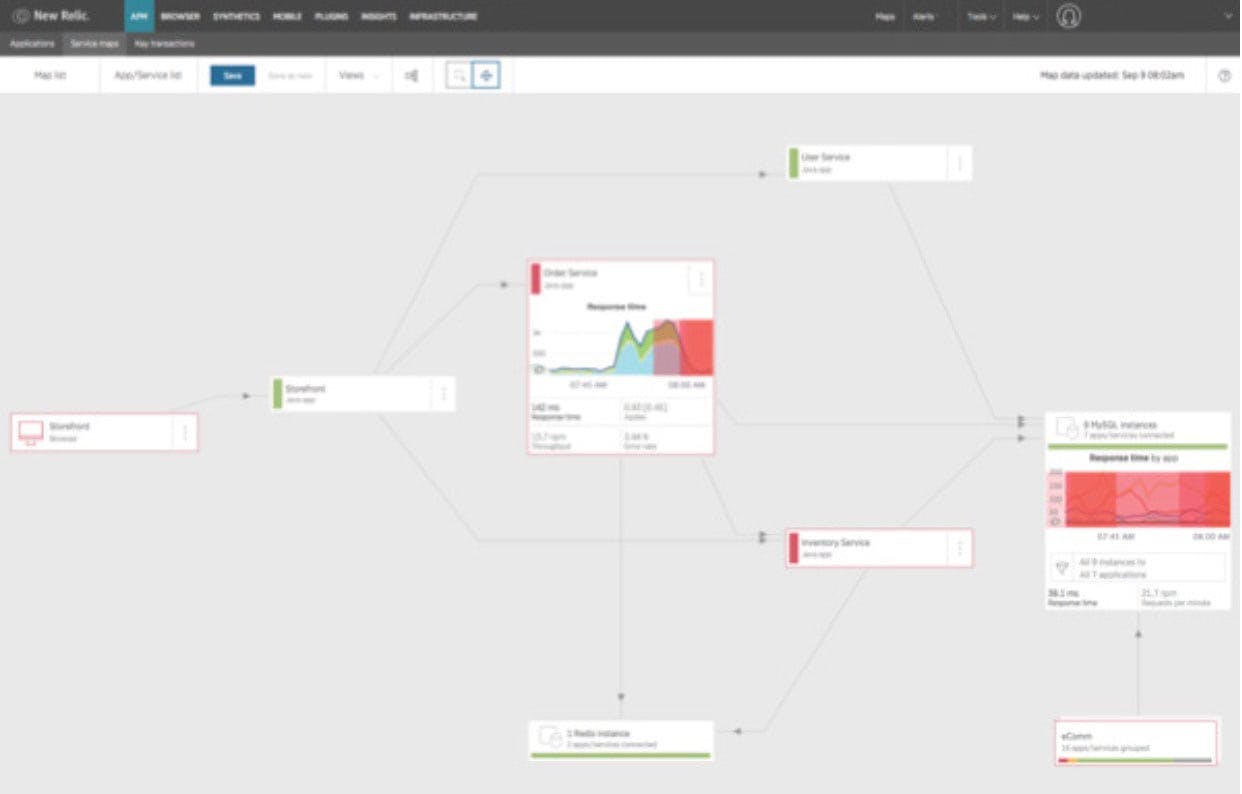Click Order Service red status indicator

[536, 279]
